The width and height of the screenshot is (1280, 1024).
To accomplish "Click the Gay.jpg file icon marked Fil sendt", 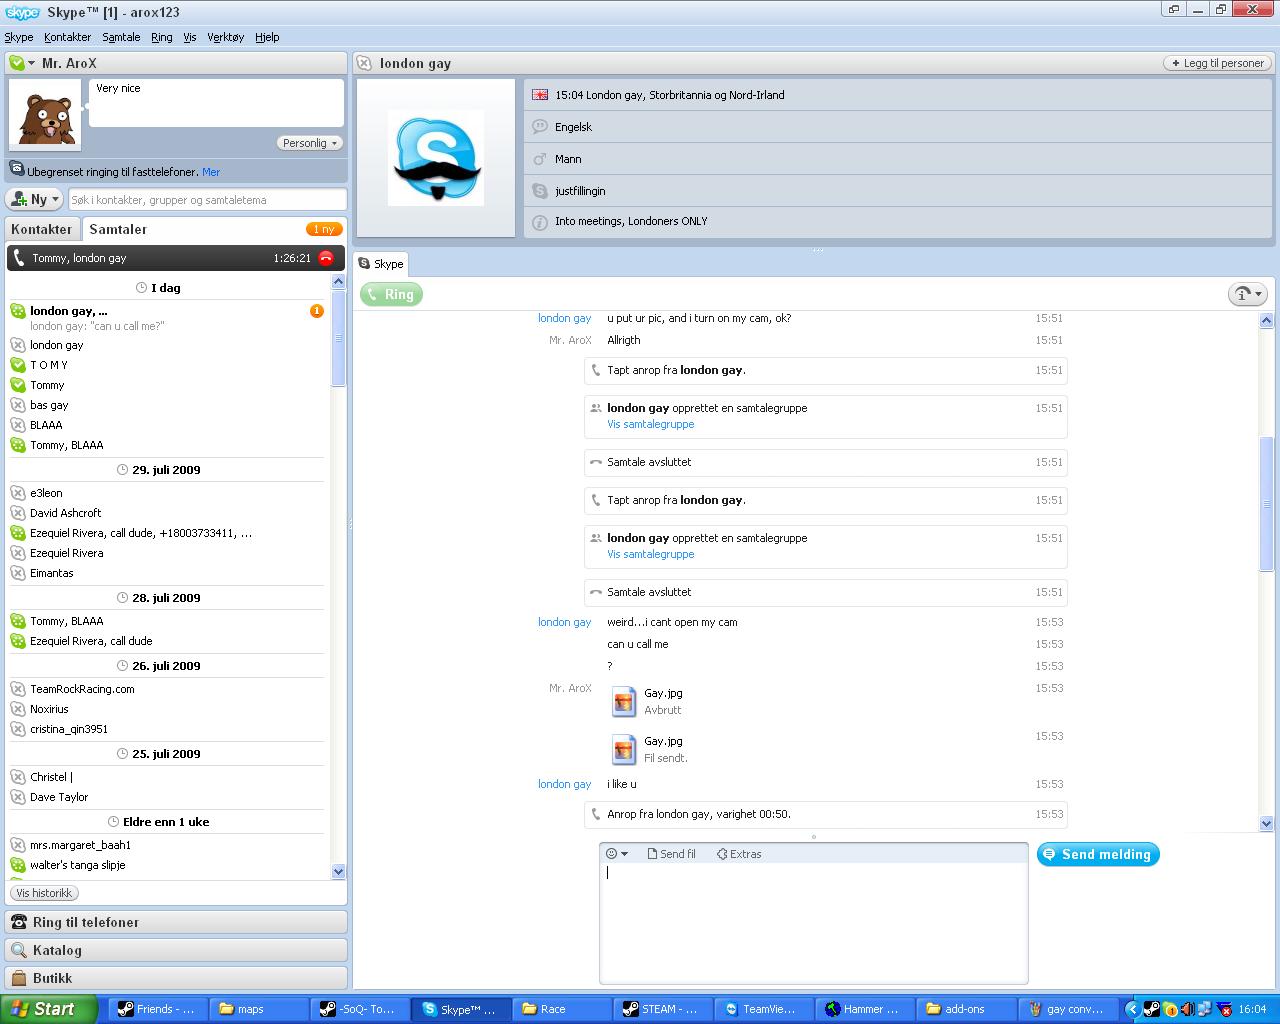I will [x=624, y=749].
